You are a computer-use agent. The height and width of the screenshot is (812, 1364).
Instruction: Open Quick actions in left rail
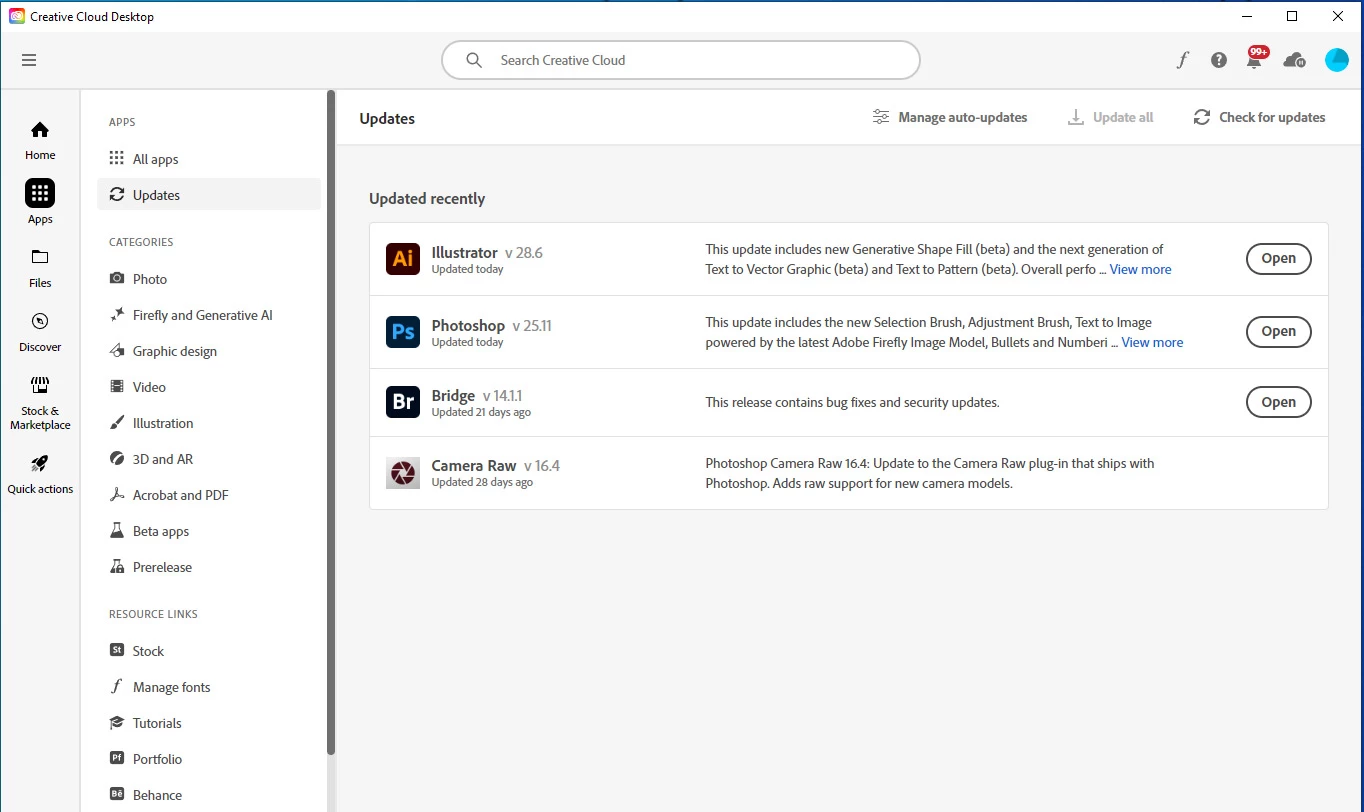40,474
